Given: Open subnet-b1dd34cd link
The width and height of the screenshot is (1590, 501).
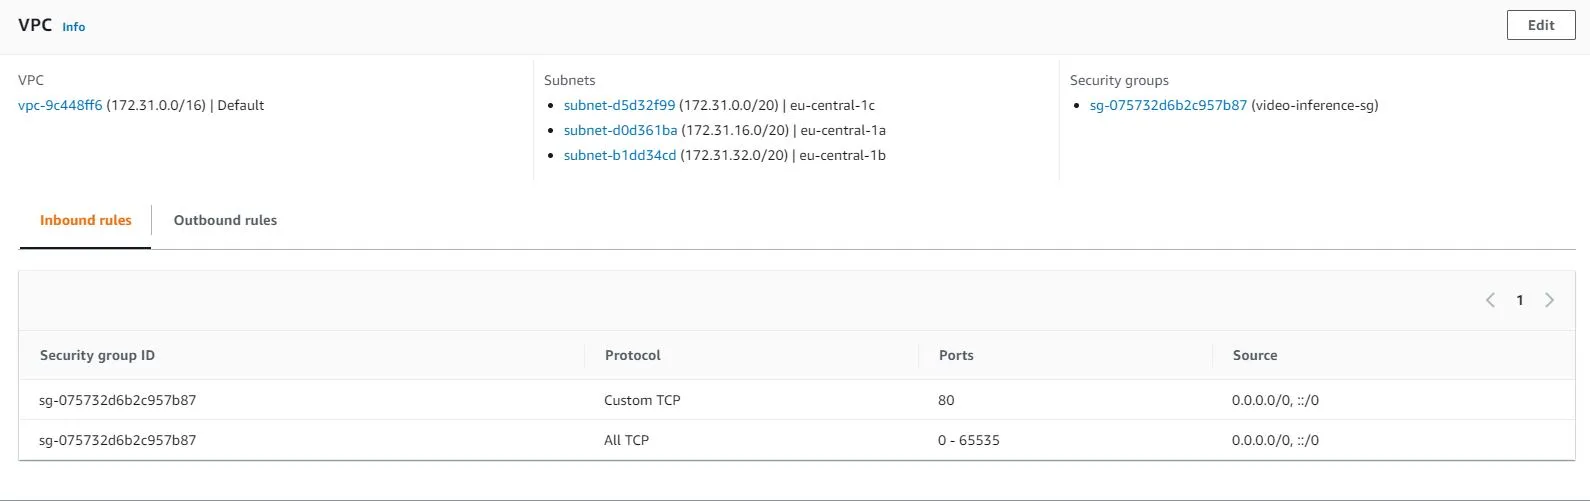Looking at the screenshot, I should pos(619,155).
